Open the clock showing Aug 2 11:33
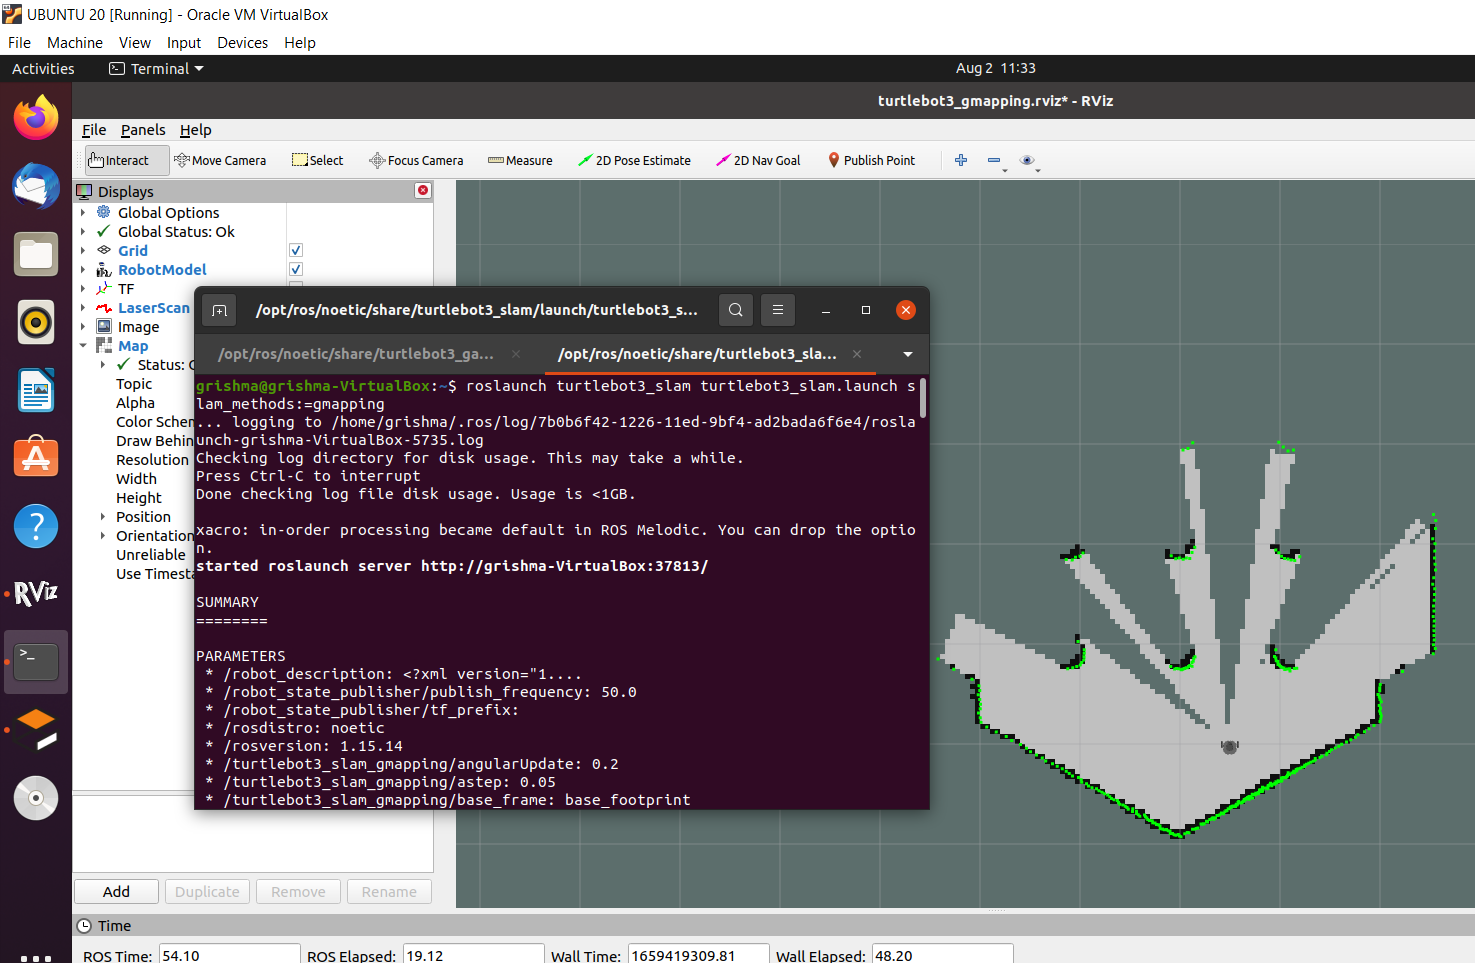Screen dimensions: 1475x963 (995, 68)
